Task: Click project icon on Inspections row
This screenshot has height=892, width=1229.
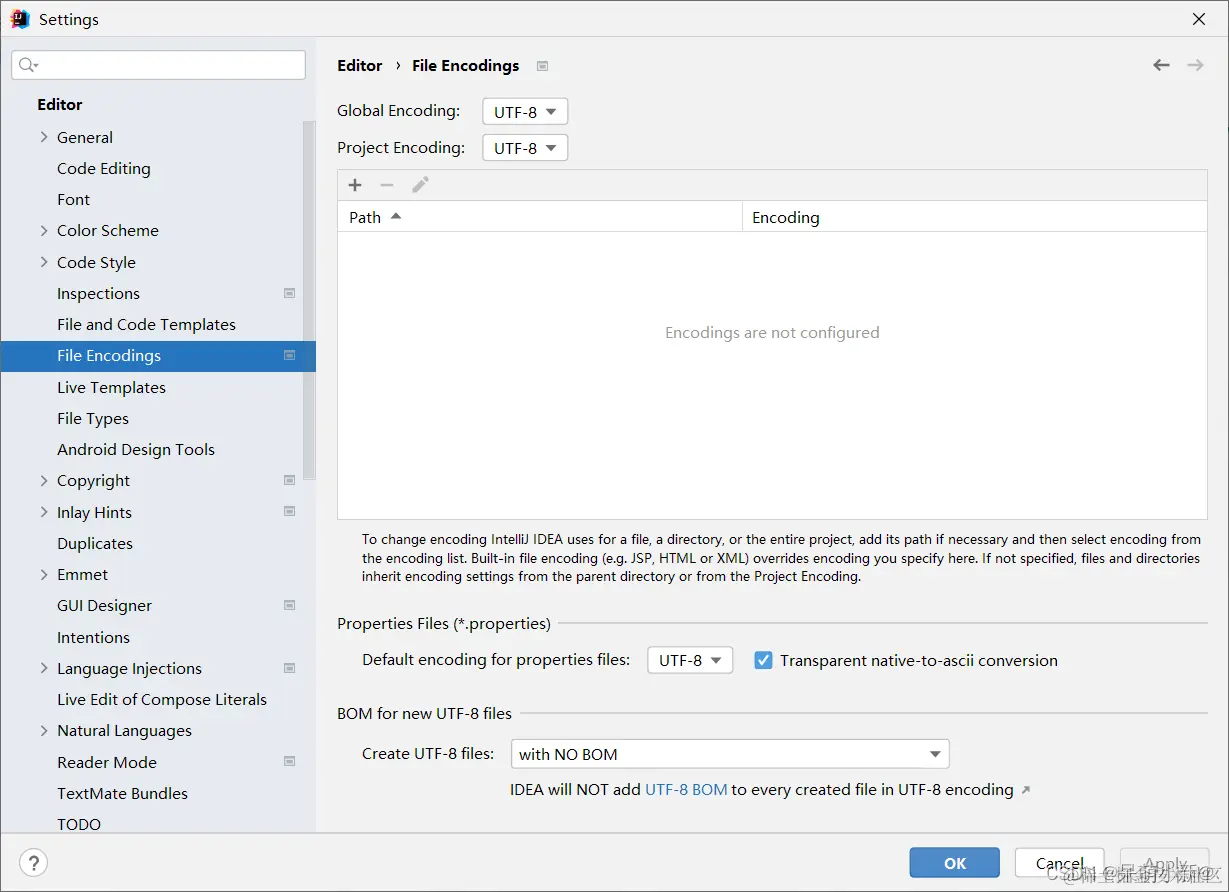Action: [289, 293]
